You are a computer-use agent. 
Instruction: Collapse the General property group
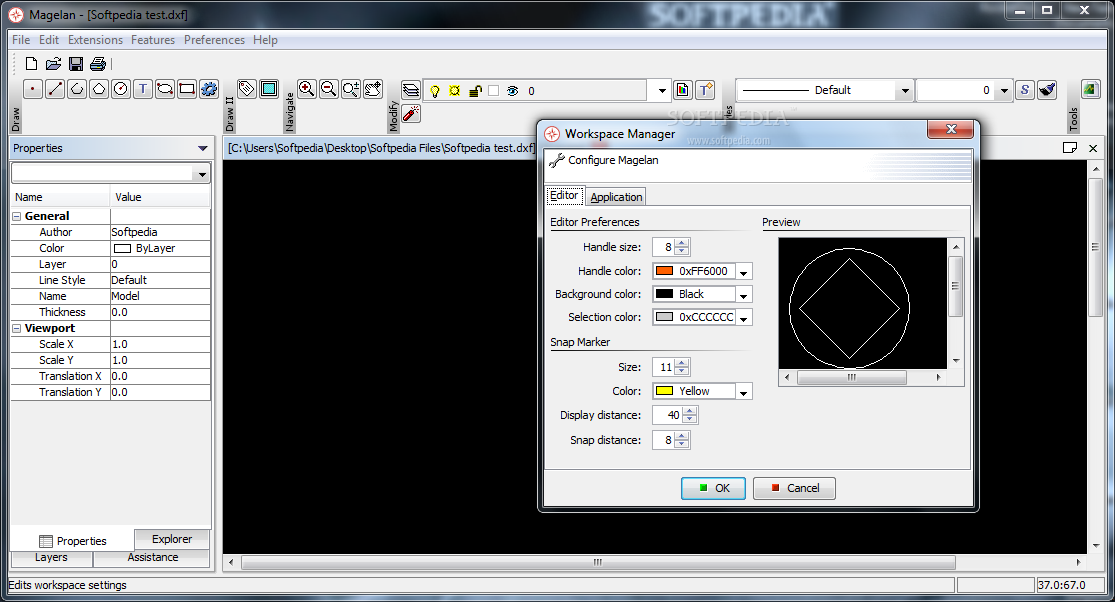[16, 216]
